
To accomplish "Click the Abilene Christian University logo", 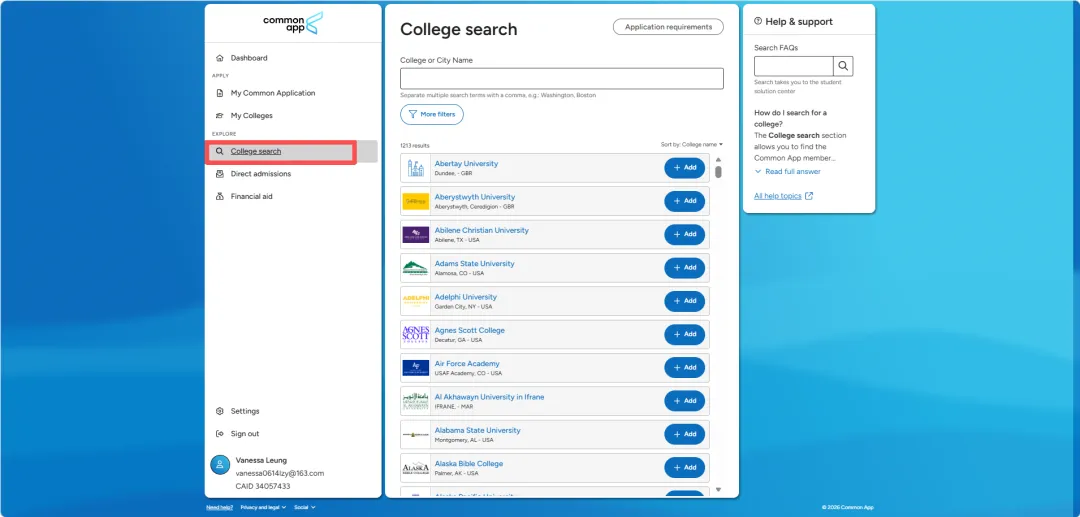I will tap(416, 234).
